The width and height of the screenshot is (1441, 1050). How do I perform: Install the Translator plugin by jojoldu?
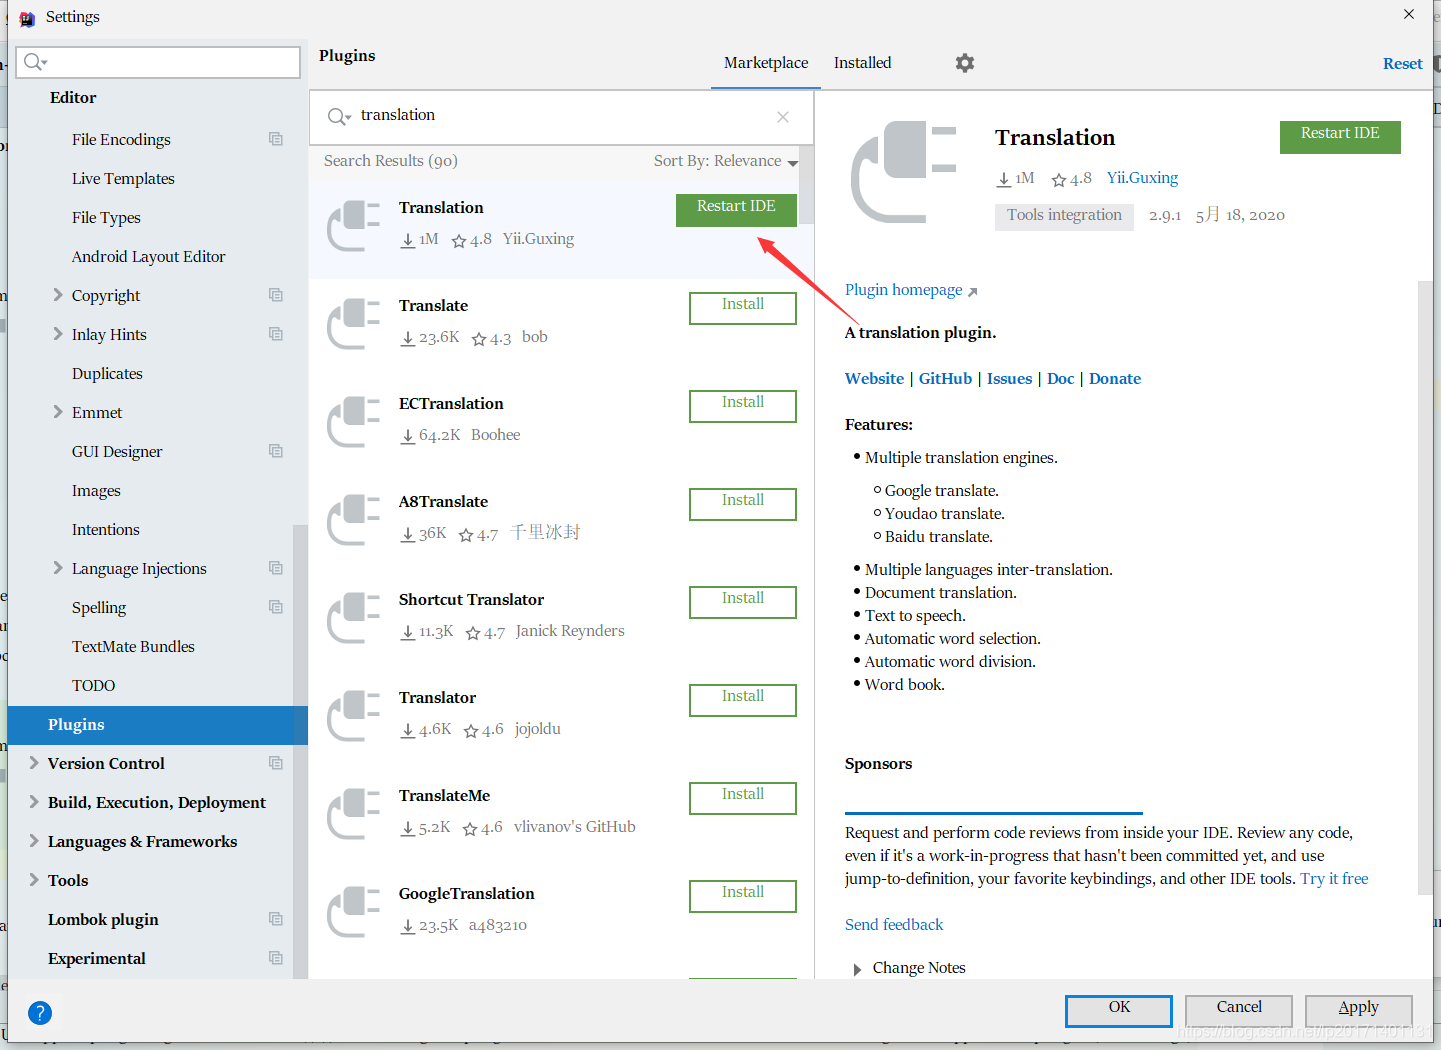click(743, 700)
